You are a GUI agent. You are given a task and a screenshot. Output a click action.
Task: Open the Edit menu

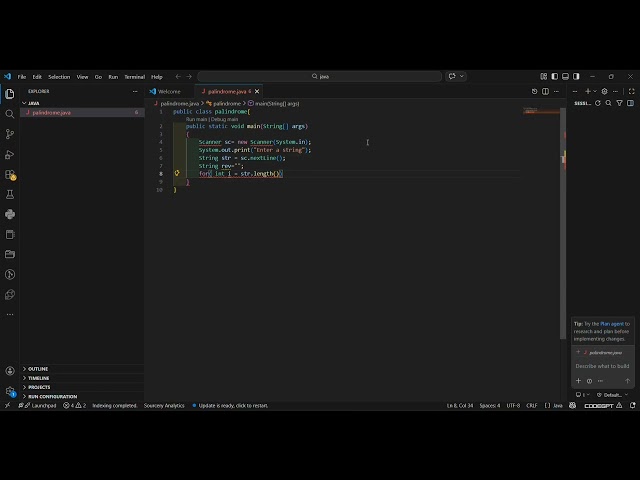tap(37, 77)
